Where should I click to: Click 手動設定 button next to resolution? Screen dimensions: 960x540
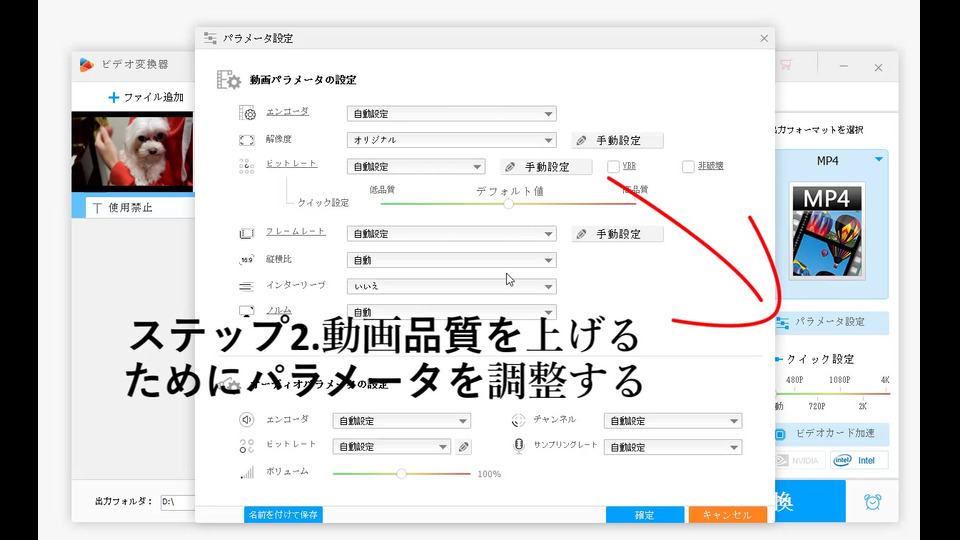click(x=617, y=140)
